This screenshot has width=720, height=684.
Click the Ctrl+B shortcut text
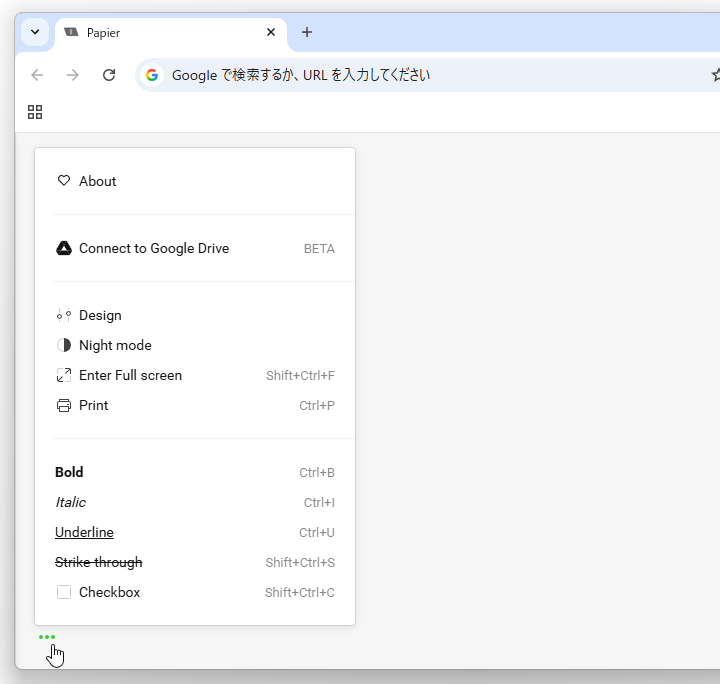point(317,473)
